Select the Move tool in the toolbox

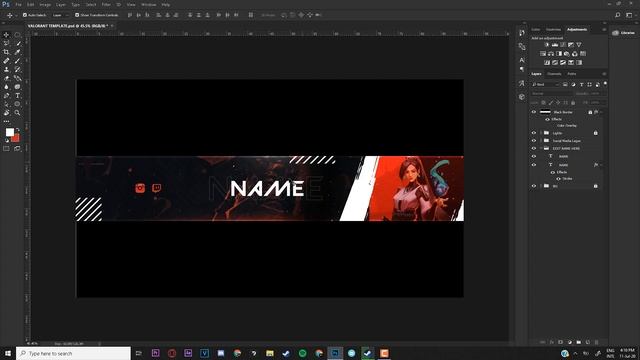[7, 35]
